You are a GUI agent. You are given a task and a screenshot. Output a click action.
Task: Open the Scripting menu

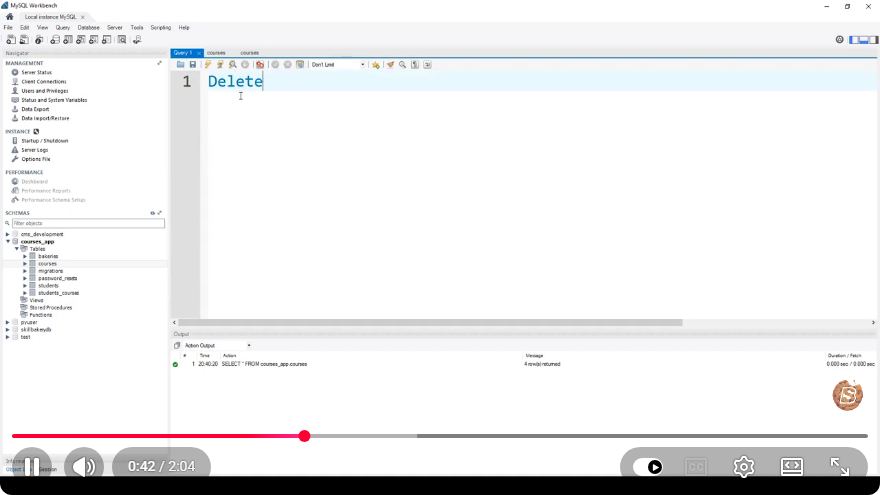coord(161,28)
